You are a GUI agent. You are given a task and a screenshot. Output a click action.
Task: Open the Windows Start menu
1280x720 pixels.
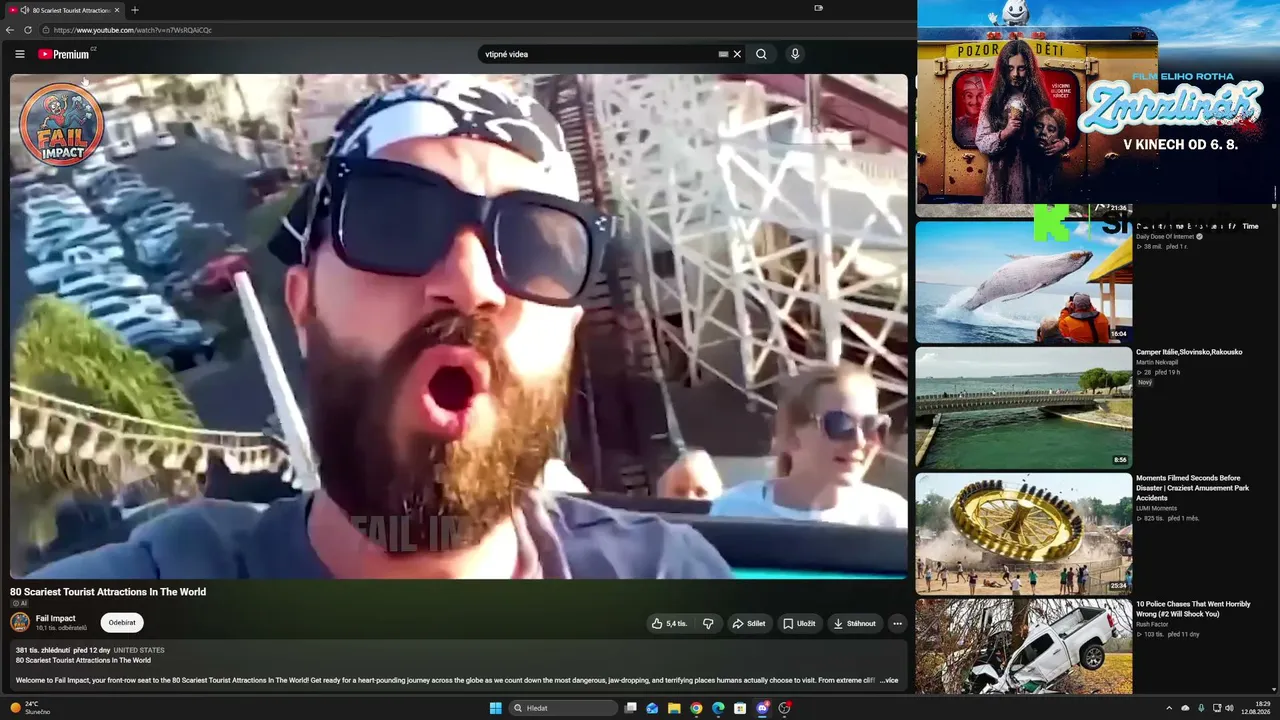pyautogui.click(x=495, y=708)
